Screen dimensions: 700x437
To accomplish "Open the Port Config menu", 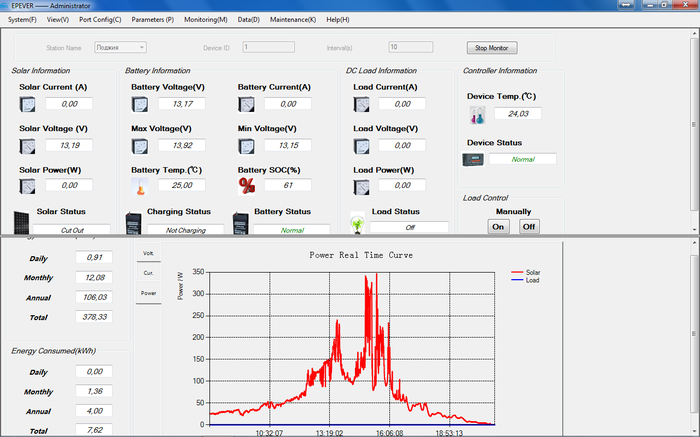I will (100, 19).
